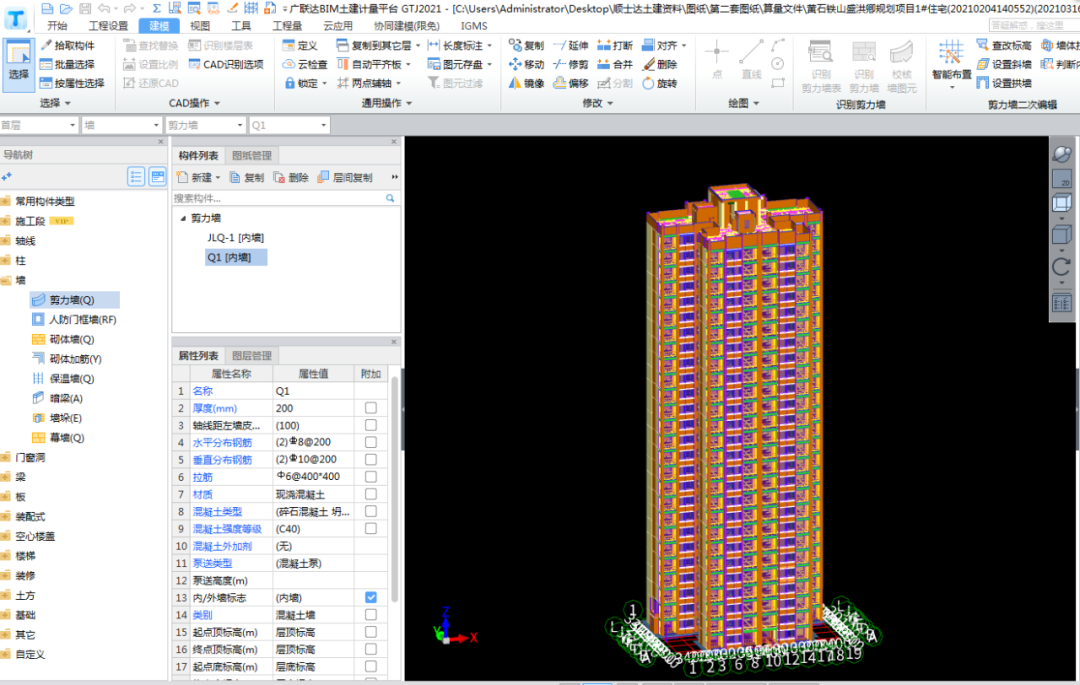Click the 打断 break tool
The width and height of the screenshot is (1080, 685).
click(615, 45)
